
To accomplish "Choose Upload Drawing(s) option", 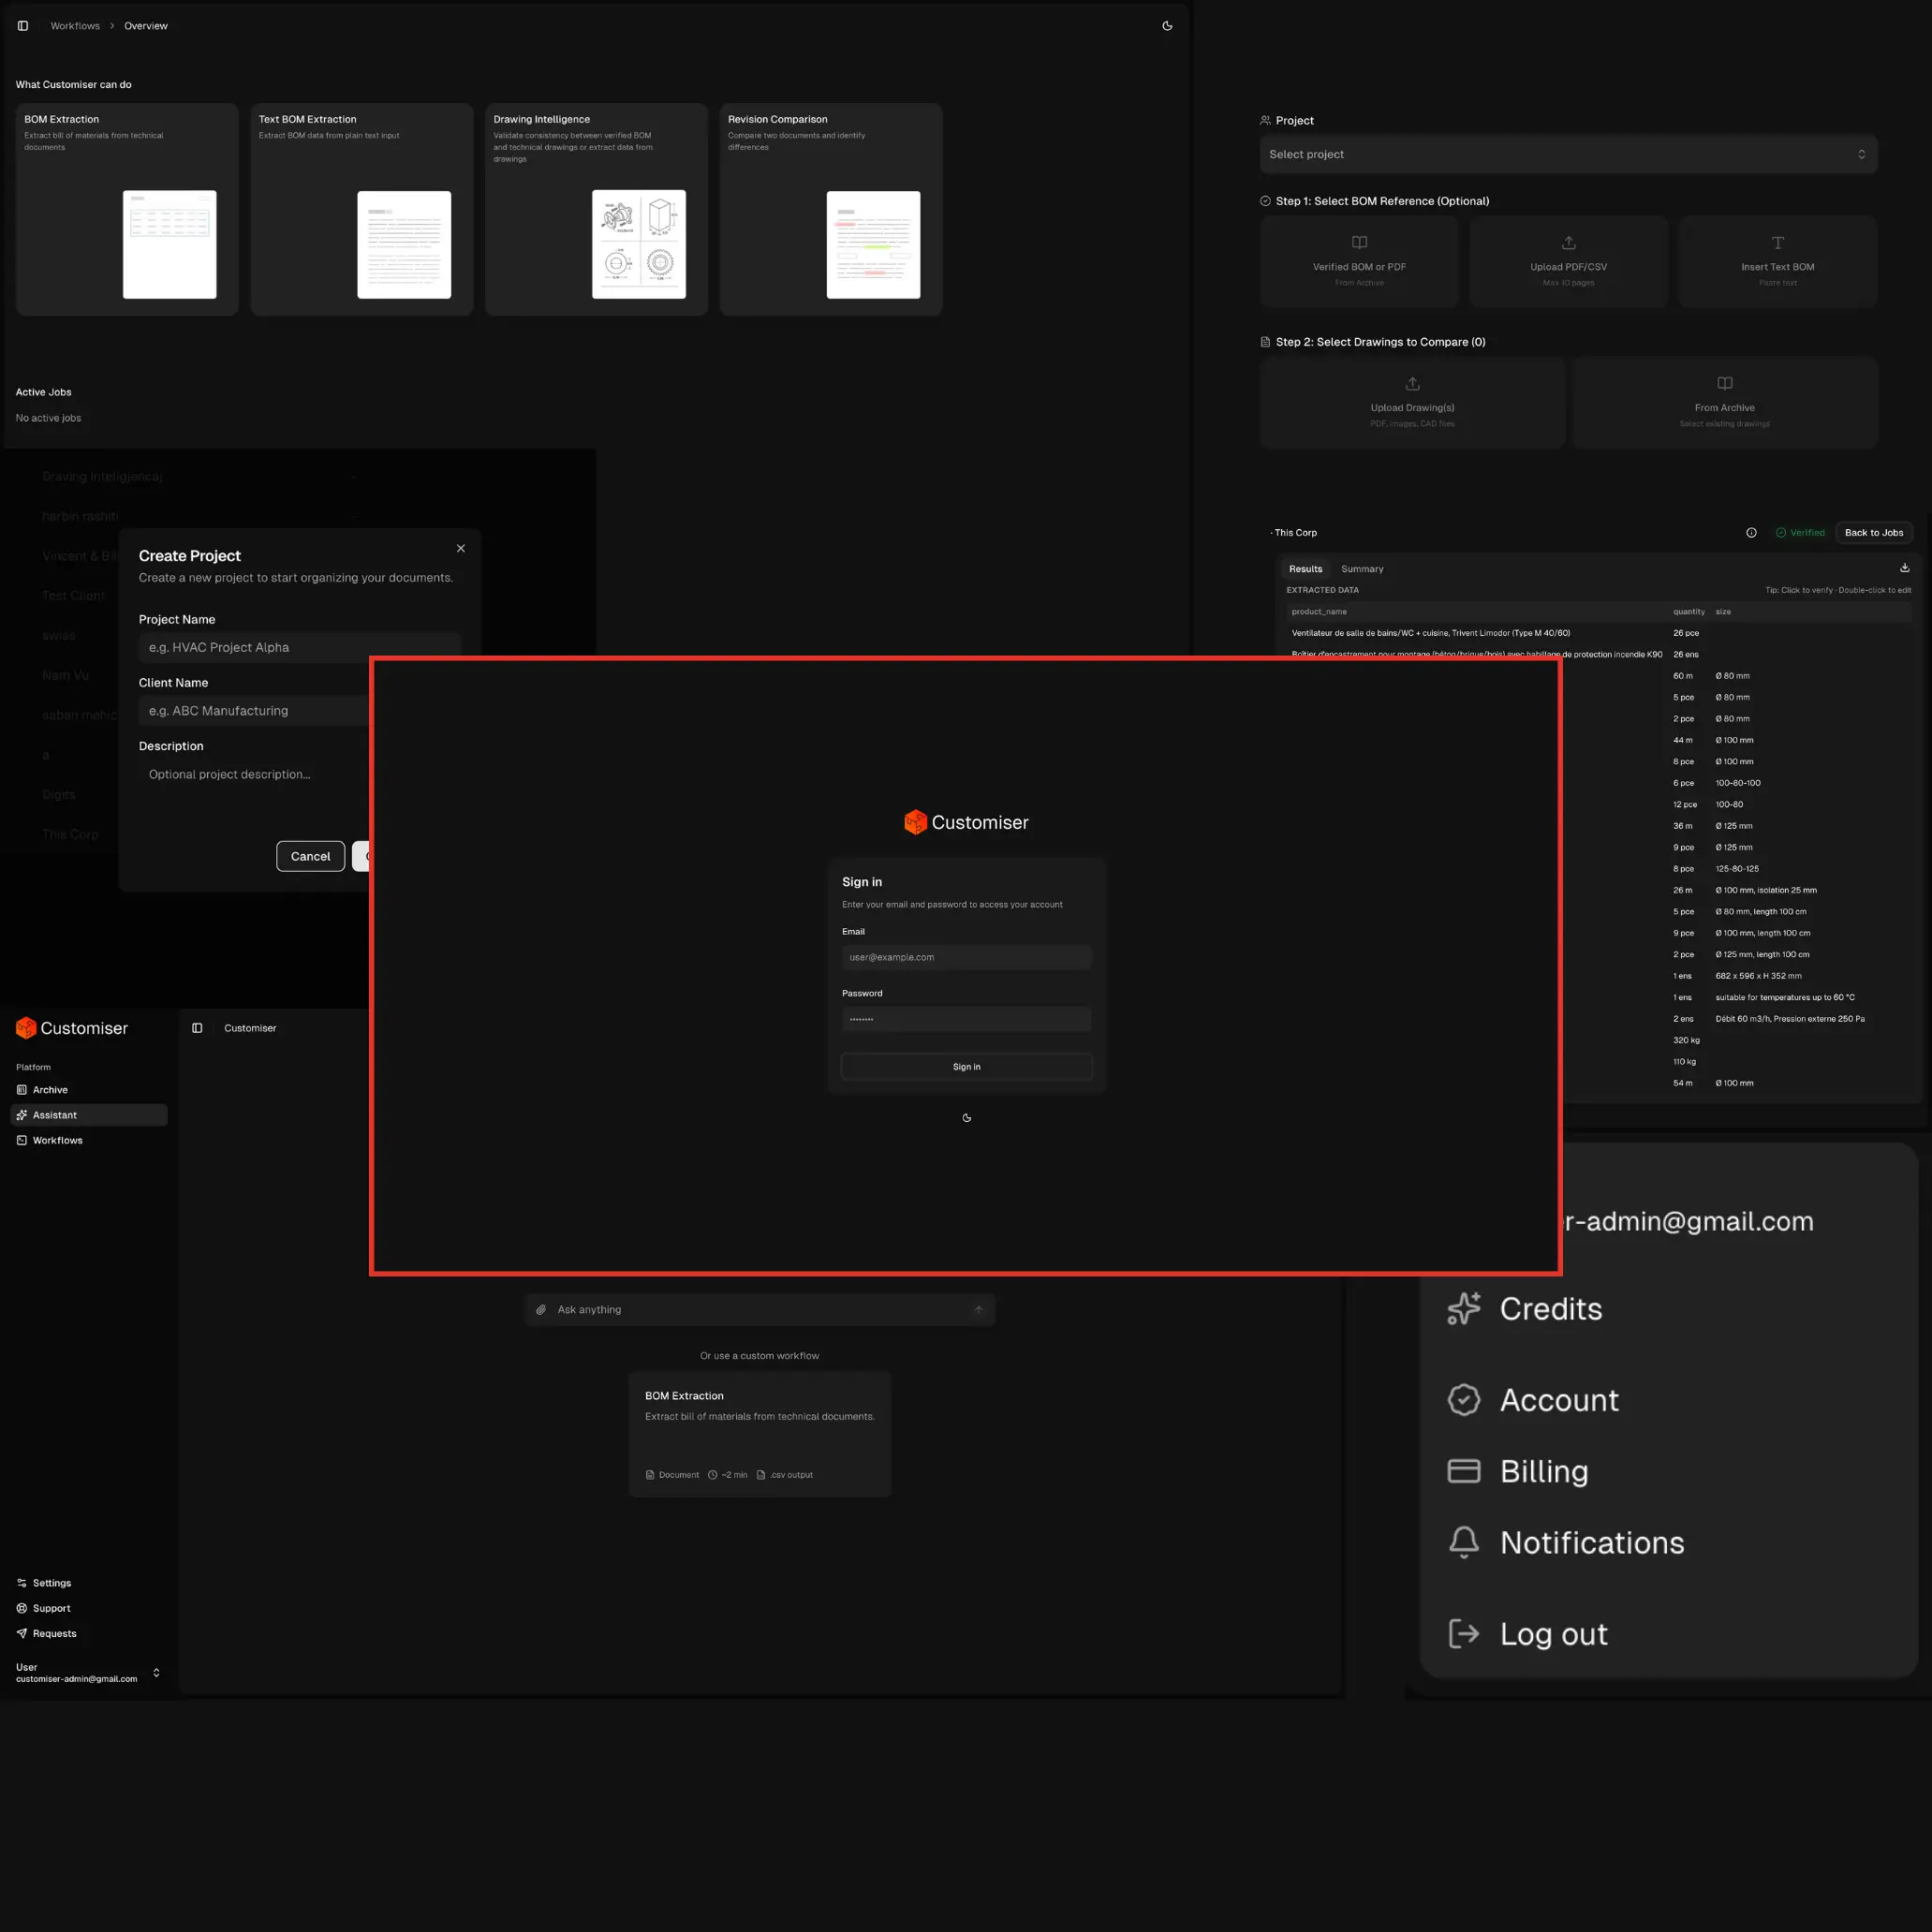I will [1412, 403].
